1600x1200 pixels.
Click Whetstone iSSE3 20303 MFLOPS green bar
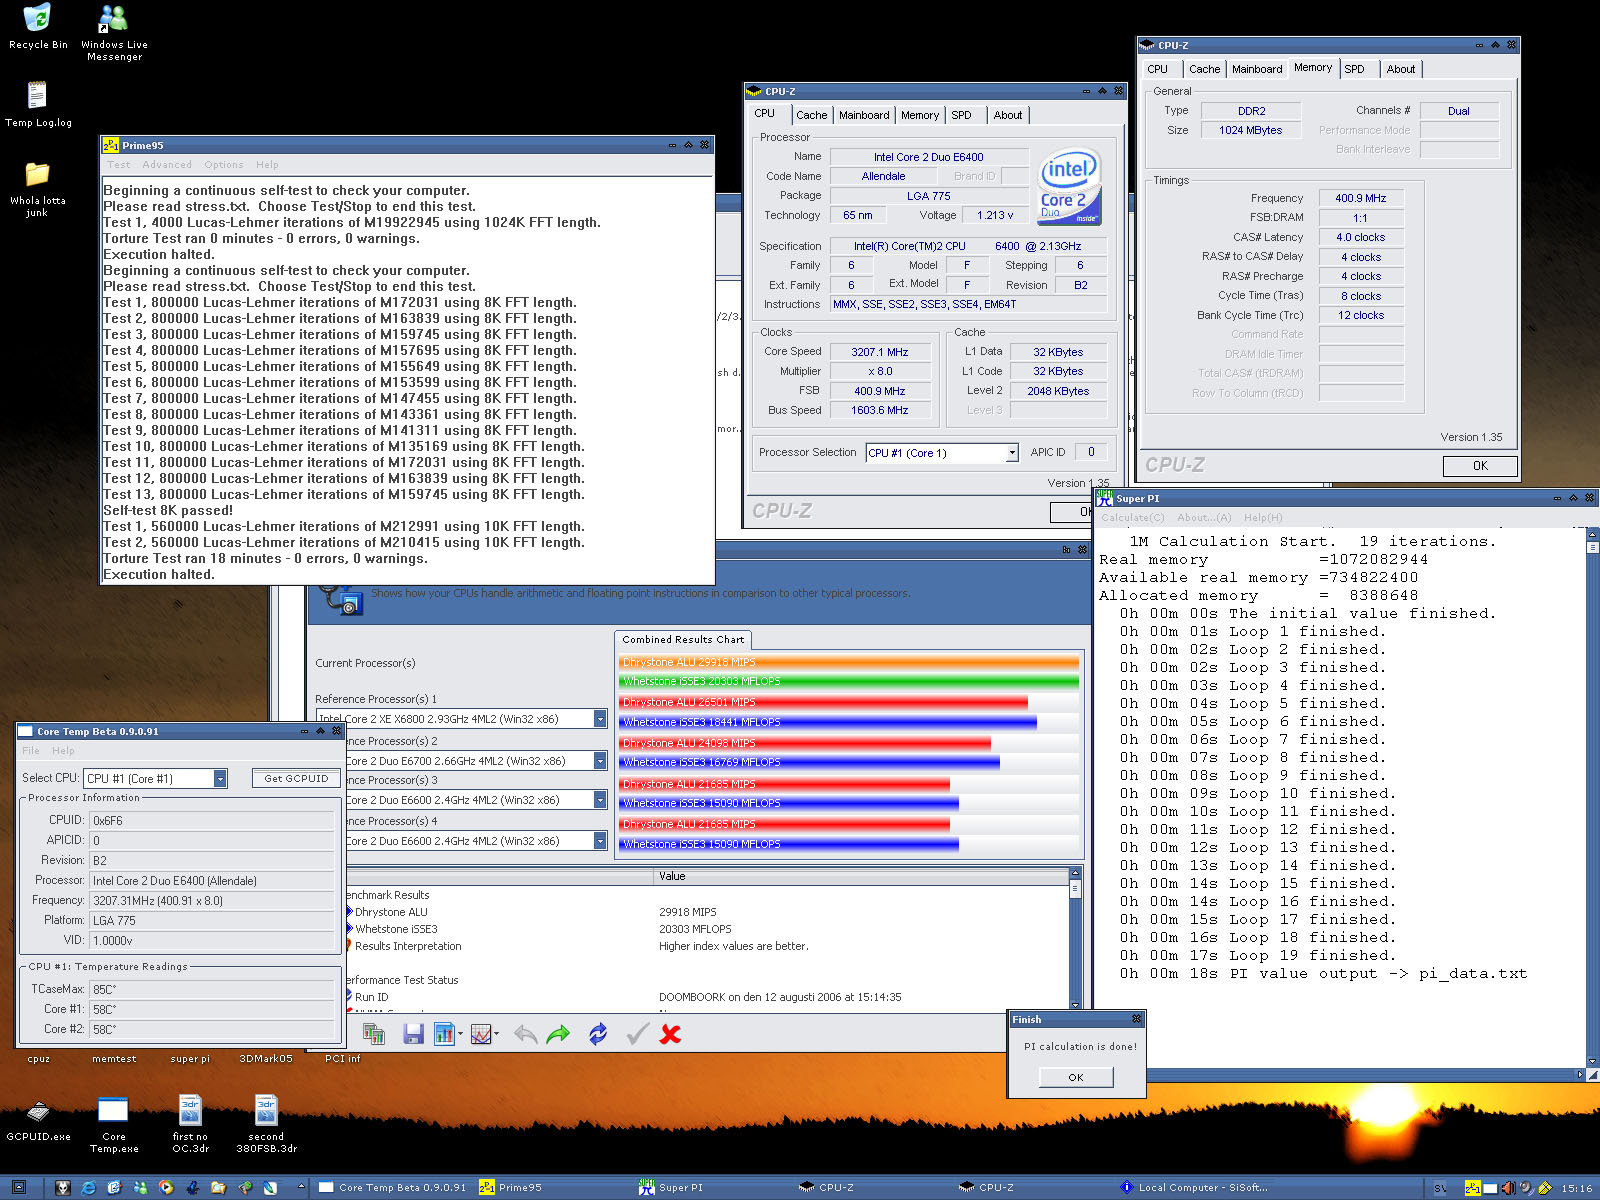849,681
